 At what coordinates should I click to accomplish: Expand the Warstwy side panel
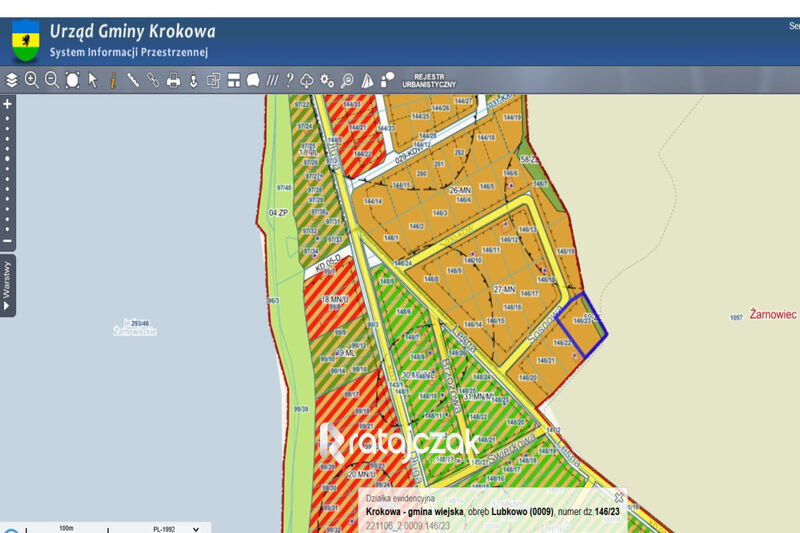tap(7, 286)
